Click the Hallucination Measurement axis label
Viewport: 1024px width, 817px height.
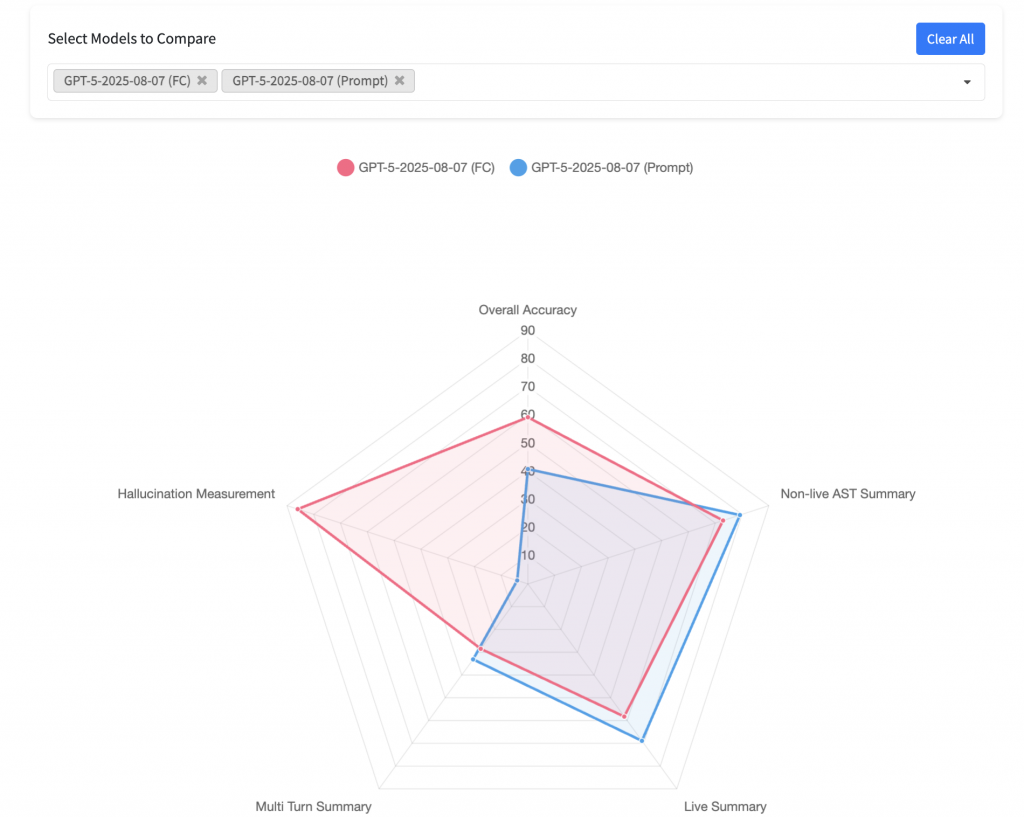click(x=196, y=494)
